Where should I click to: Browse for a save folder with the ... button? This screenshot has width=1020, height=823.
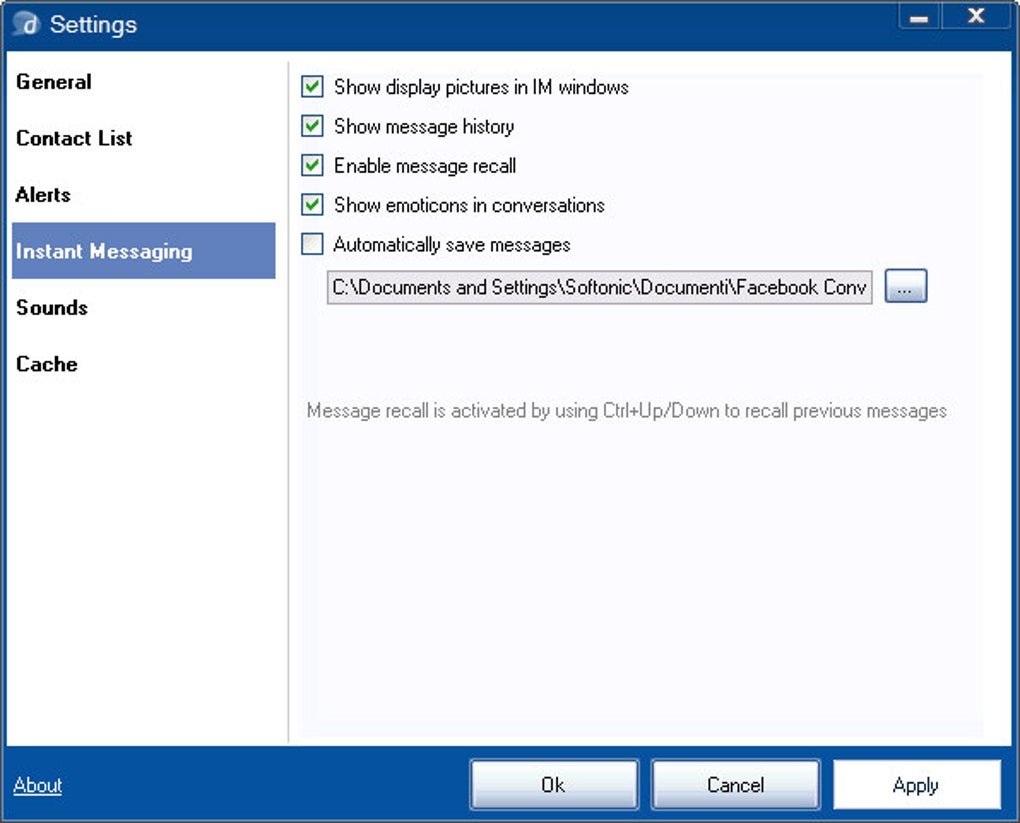[x=906, y=287]
